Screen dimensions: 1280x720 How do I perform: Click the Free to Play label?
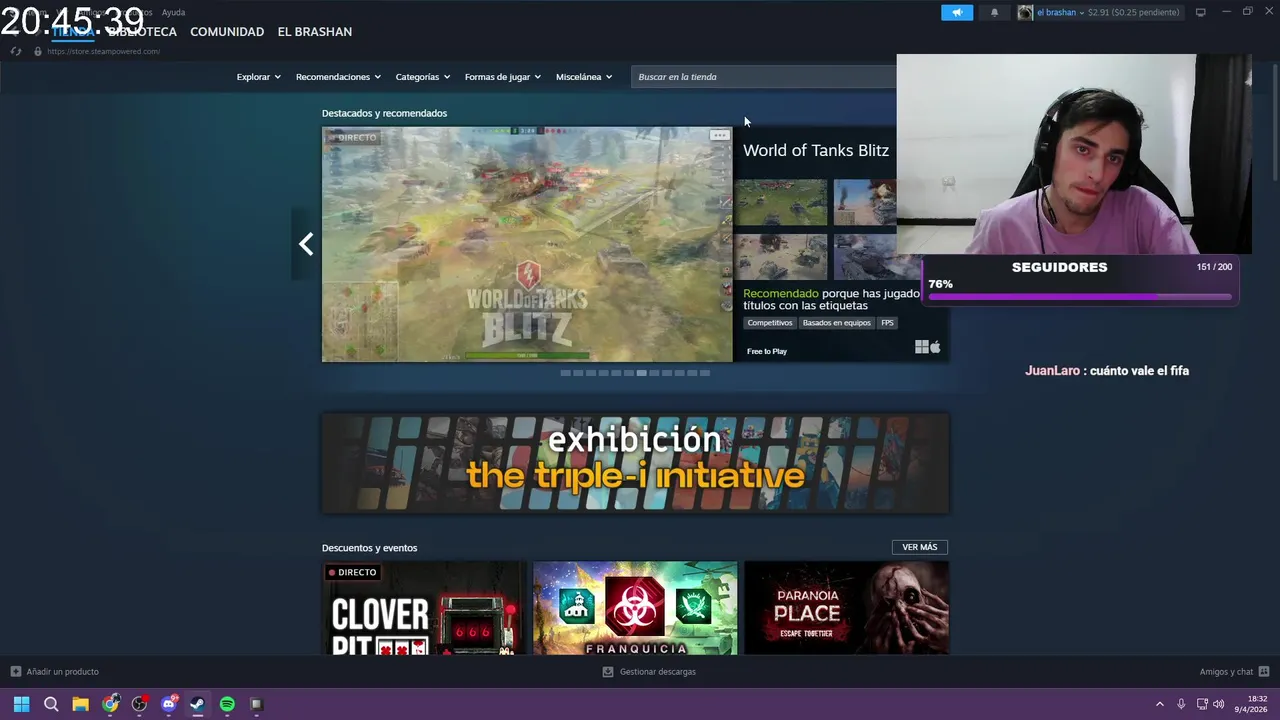[767, 351]
